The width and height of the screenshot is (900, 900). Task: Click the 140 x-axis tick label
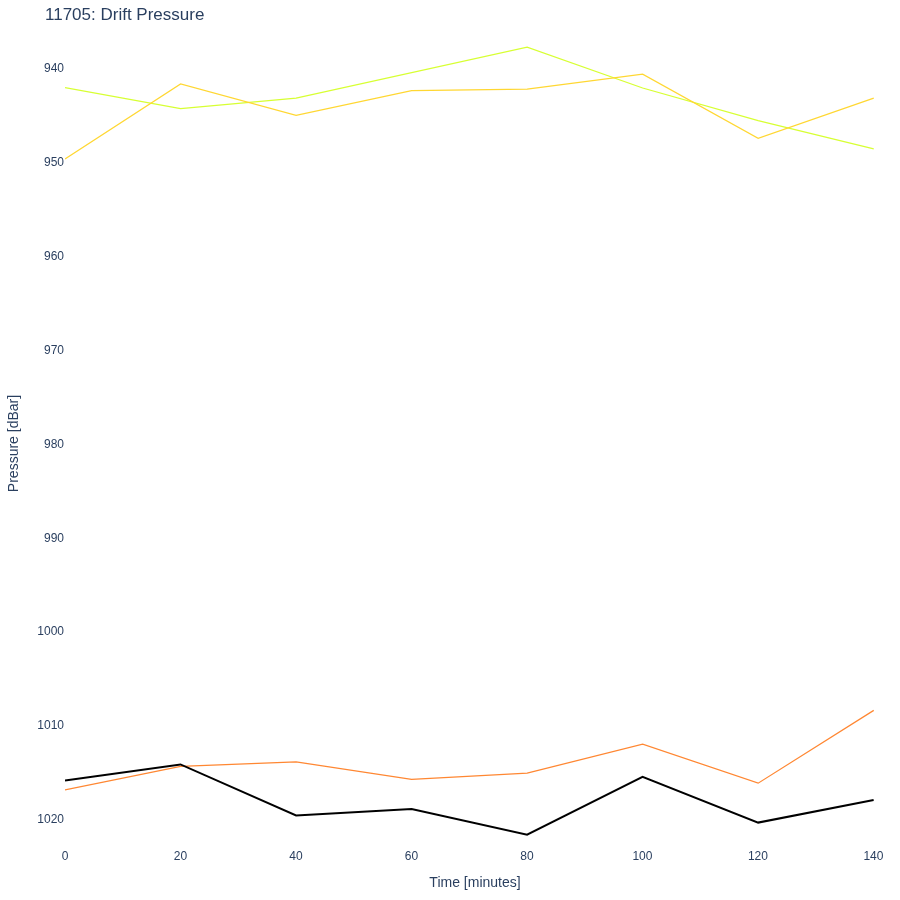(x=873, y=856)
